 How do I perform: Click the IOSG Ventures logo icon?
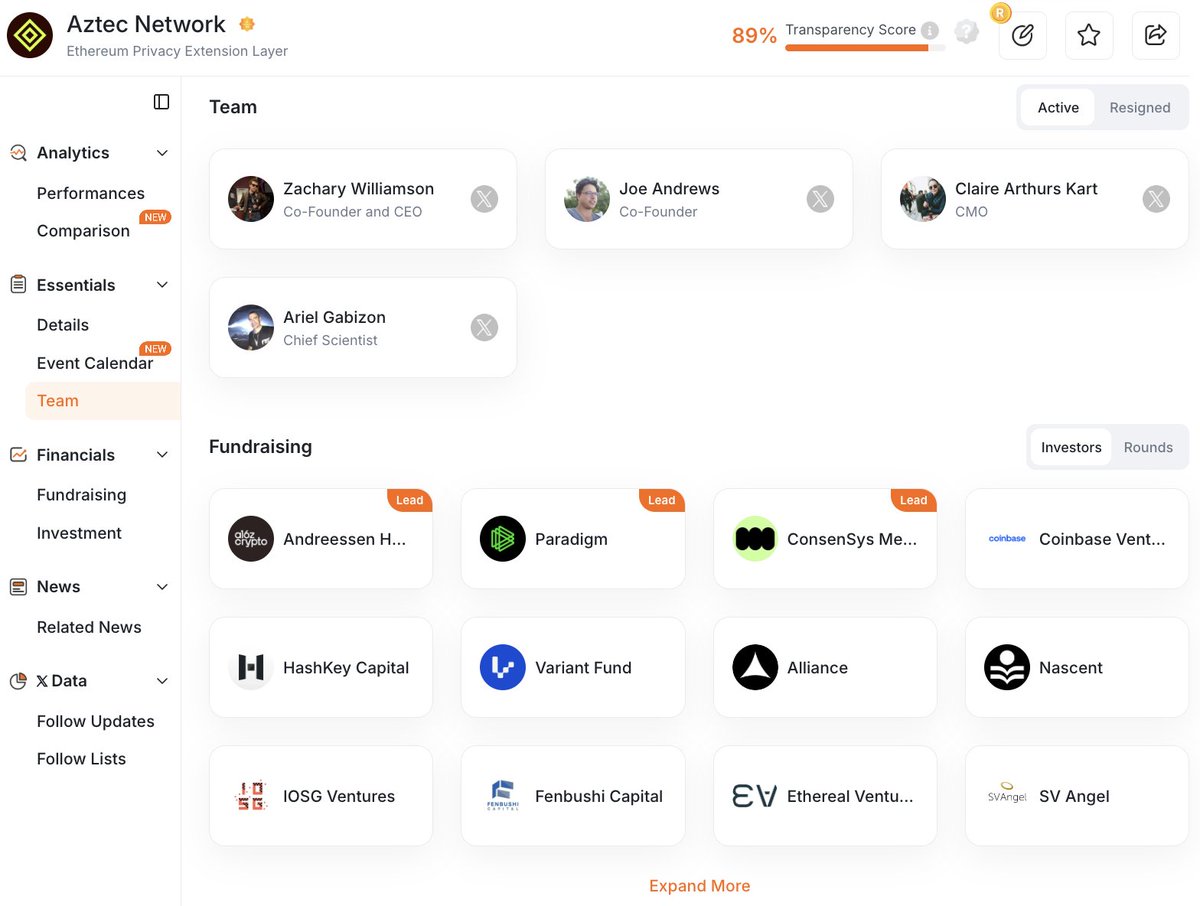point(251,796)
